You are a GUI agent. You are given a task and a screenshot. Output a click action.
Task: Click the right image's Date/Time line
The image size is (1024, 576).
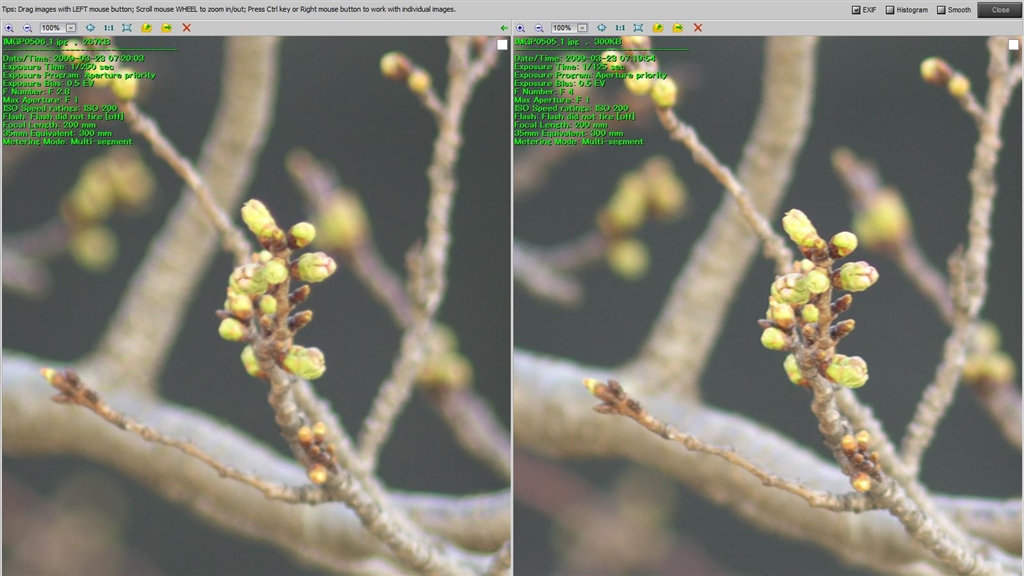click(584, 58)
